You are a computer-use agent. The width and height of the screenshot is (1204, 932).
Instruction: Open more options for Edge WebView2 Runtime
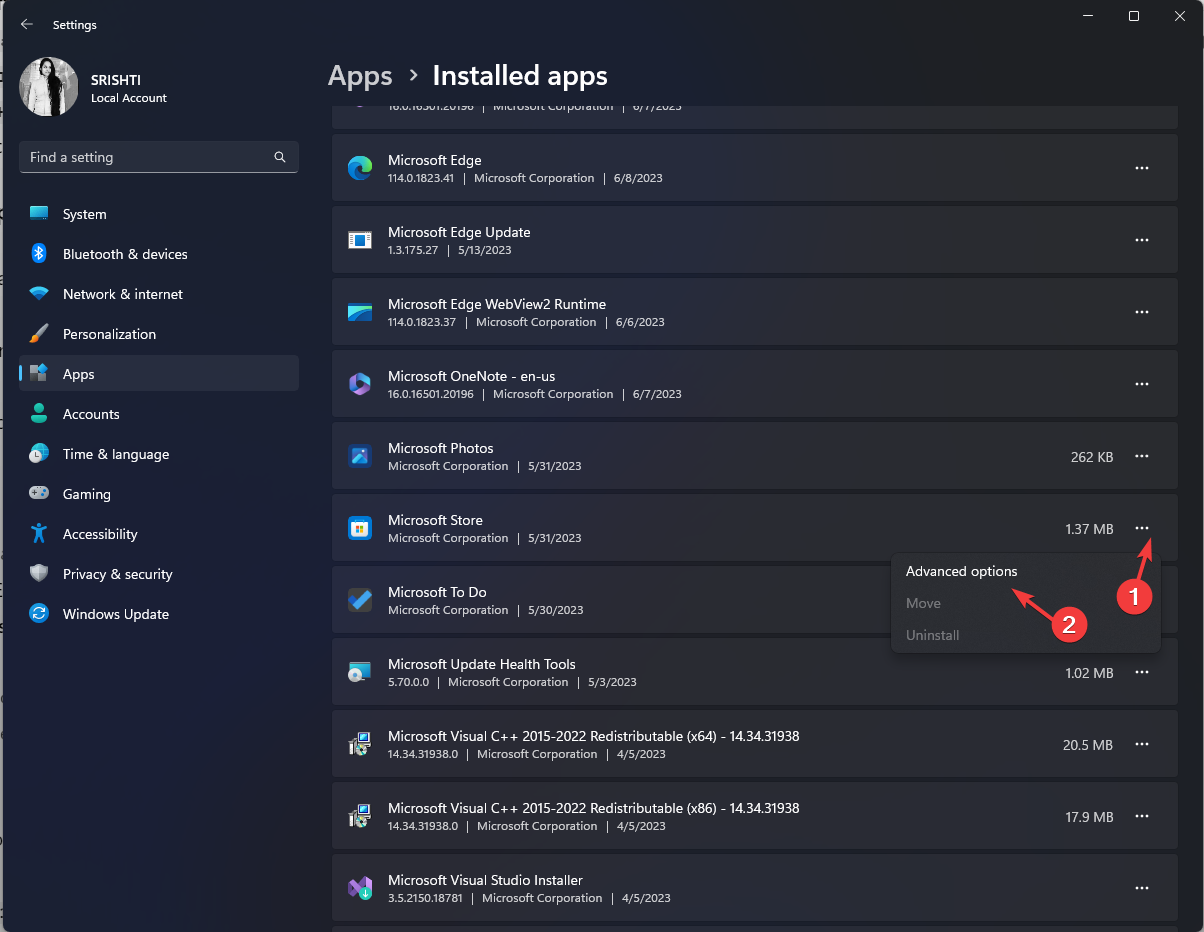1142,312
